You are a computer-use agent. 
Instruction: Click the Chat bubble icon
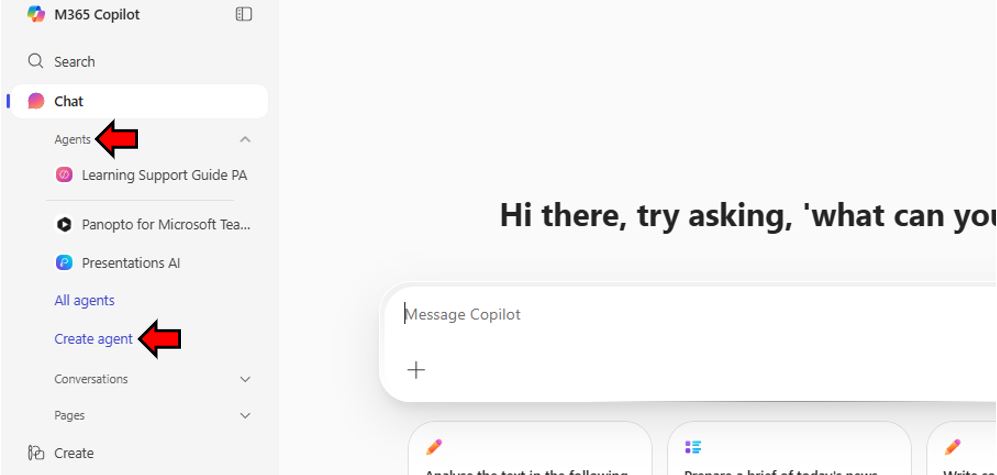[x=36, y=101]
